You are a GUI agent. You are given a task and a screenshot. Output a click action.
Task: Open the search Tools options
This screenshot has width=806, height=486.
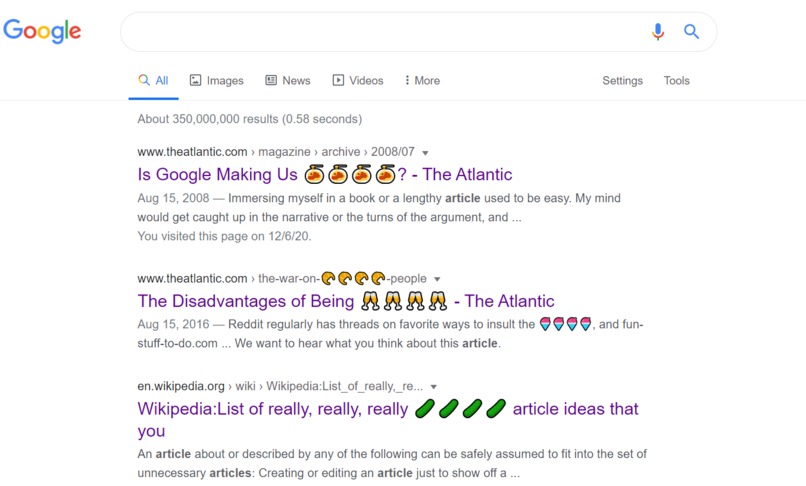[676, 81]
